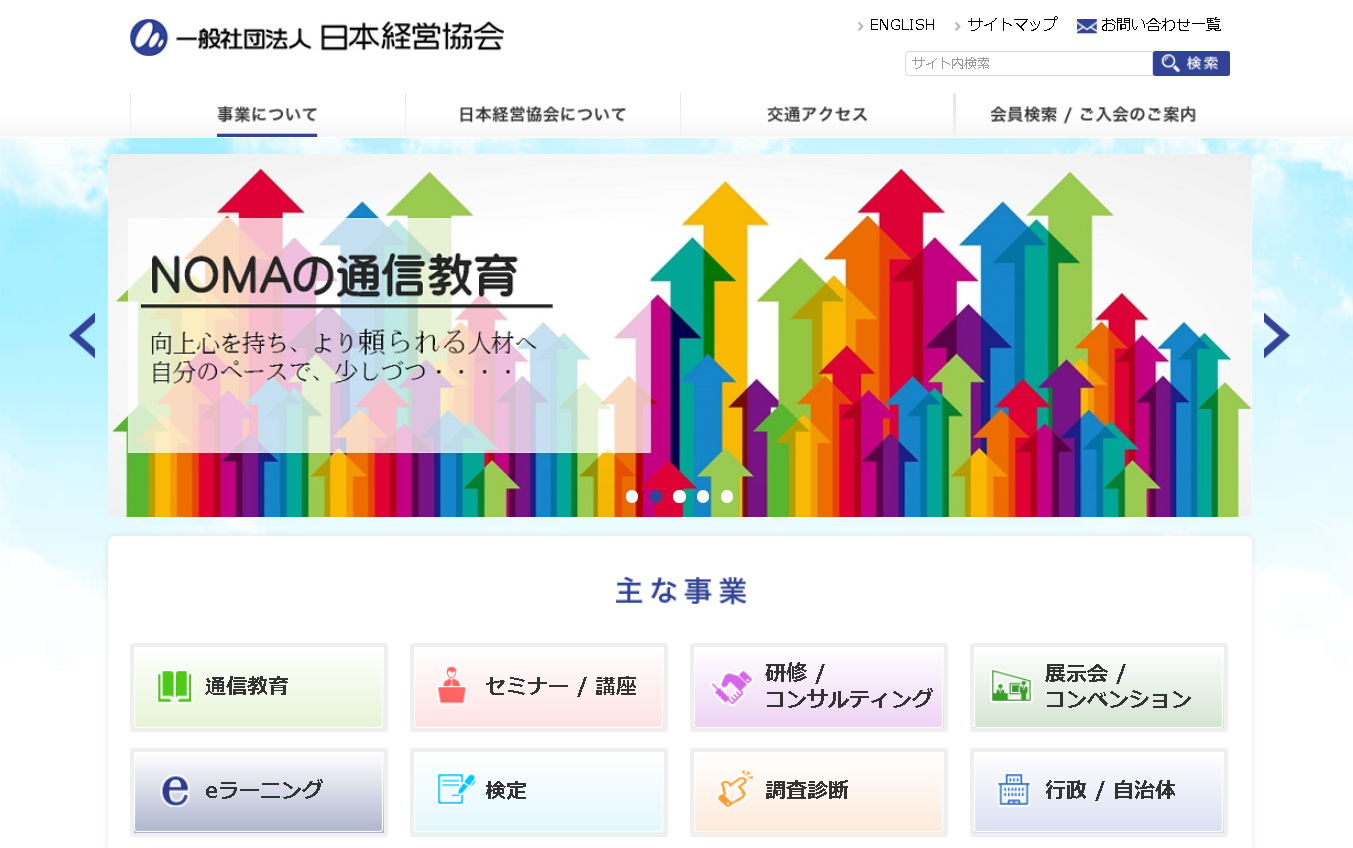Click the exhibition icon for 展示会
Viewport: 1353px width, 848px height.
pyautogui.click(x=1010, y=686)
